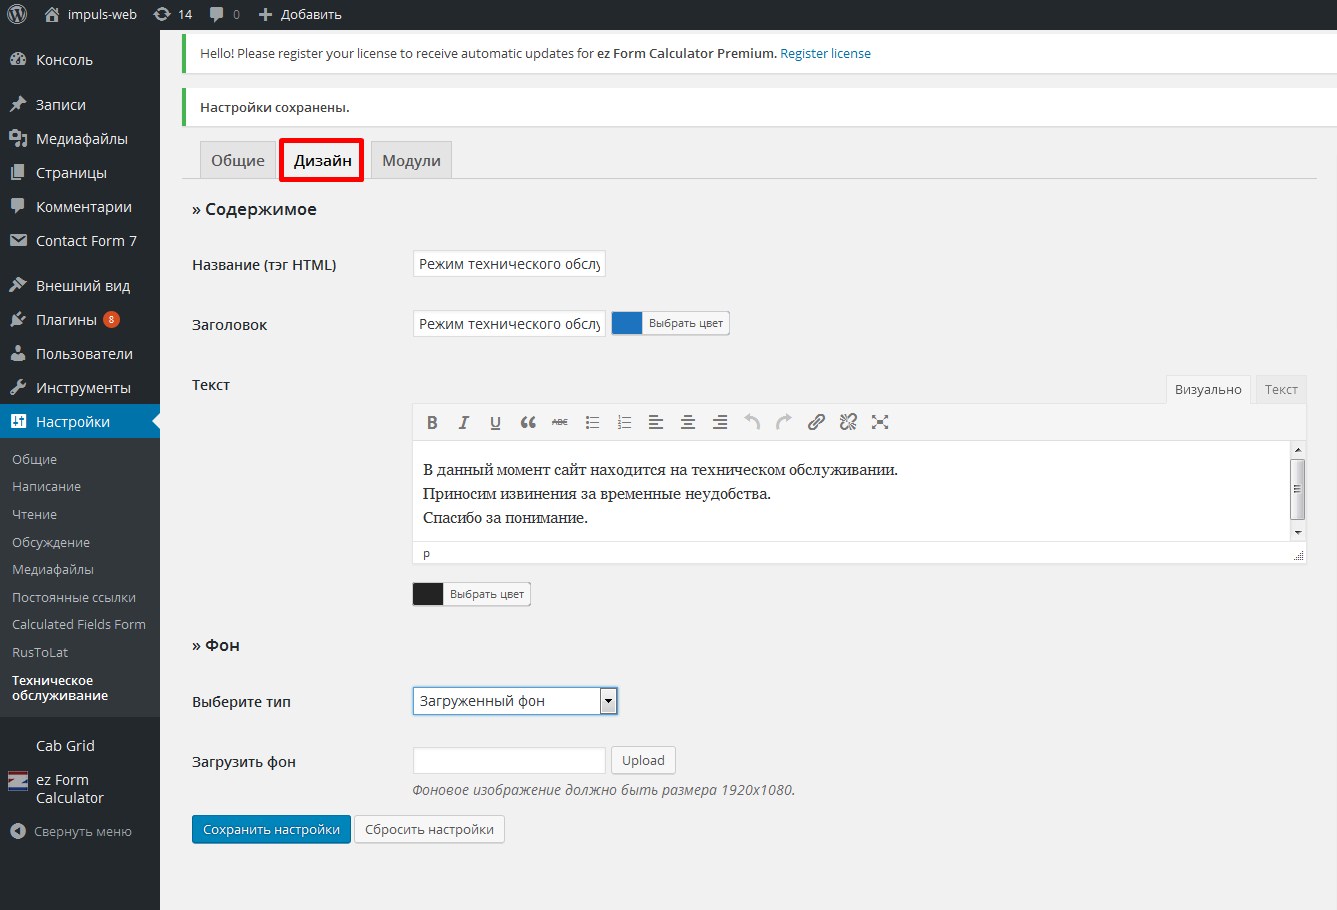This screenshot has width=1337, height=910.
Task: Apply bold formatting in editor
Action: 432,422
